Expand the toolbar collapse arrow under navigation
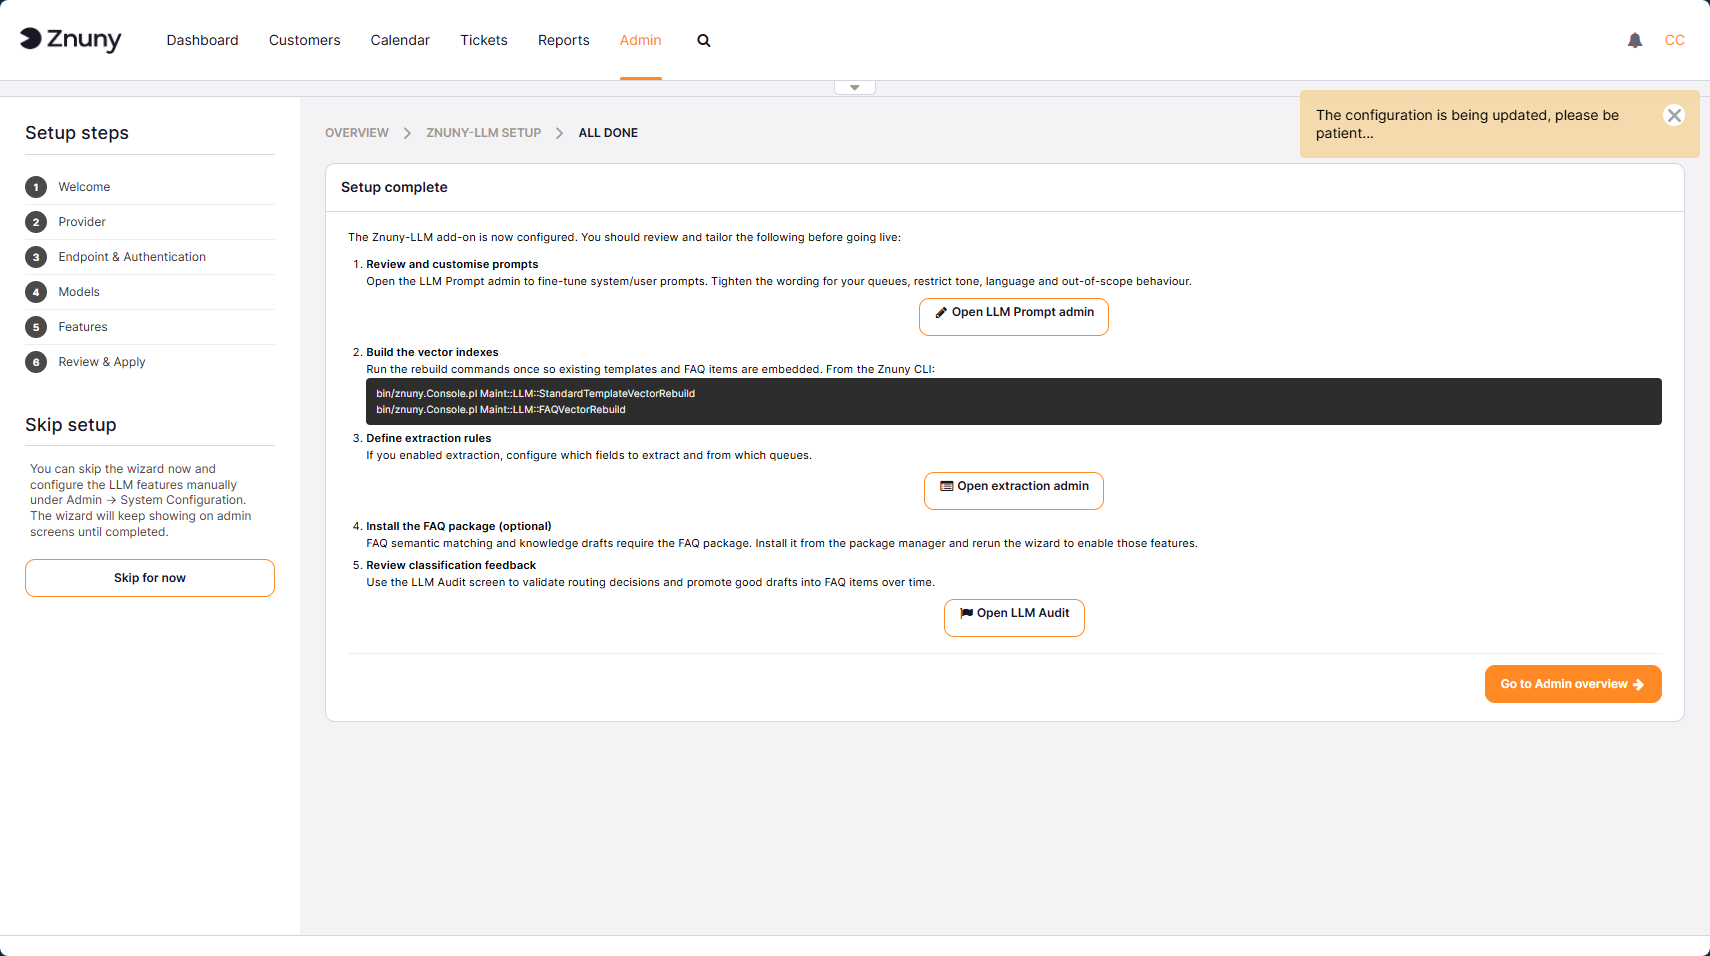 coord(855,88)
